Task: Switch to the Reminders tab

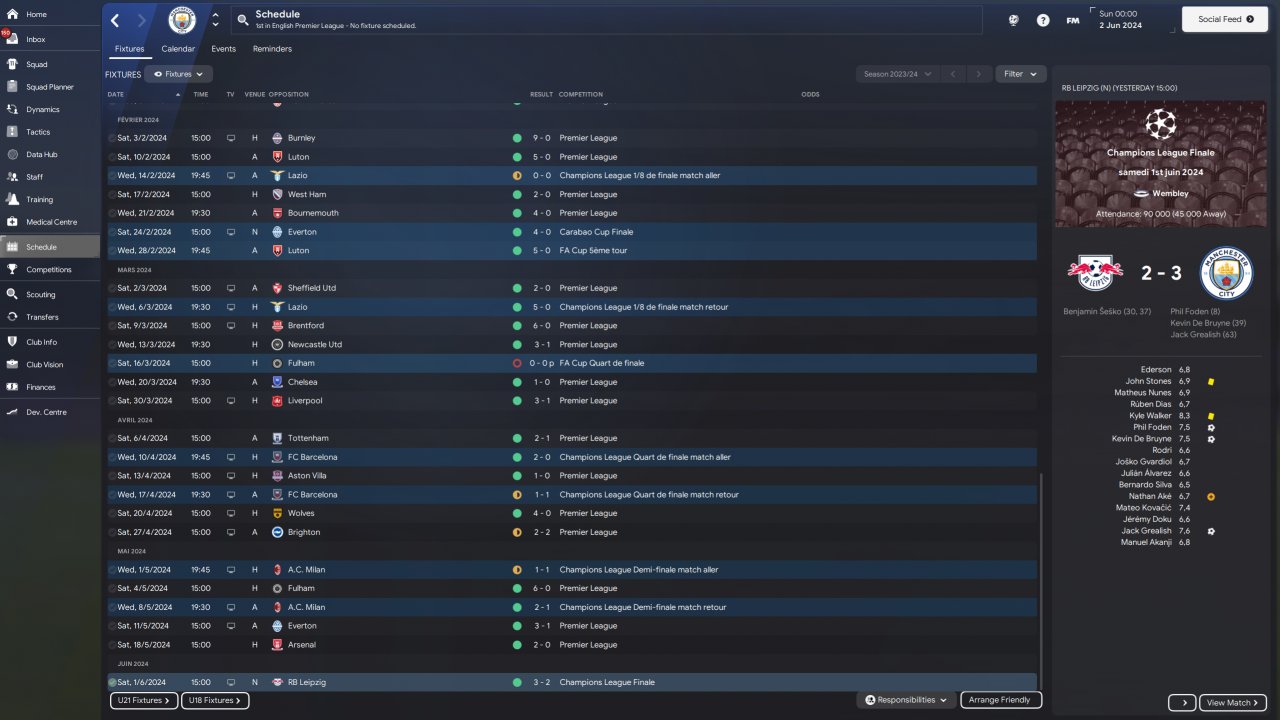Action: coord(272,48)
